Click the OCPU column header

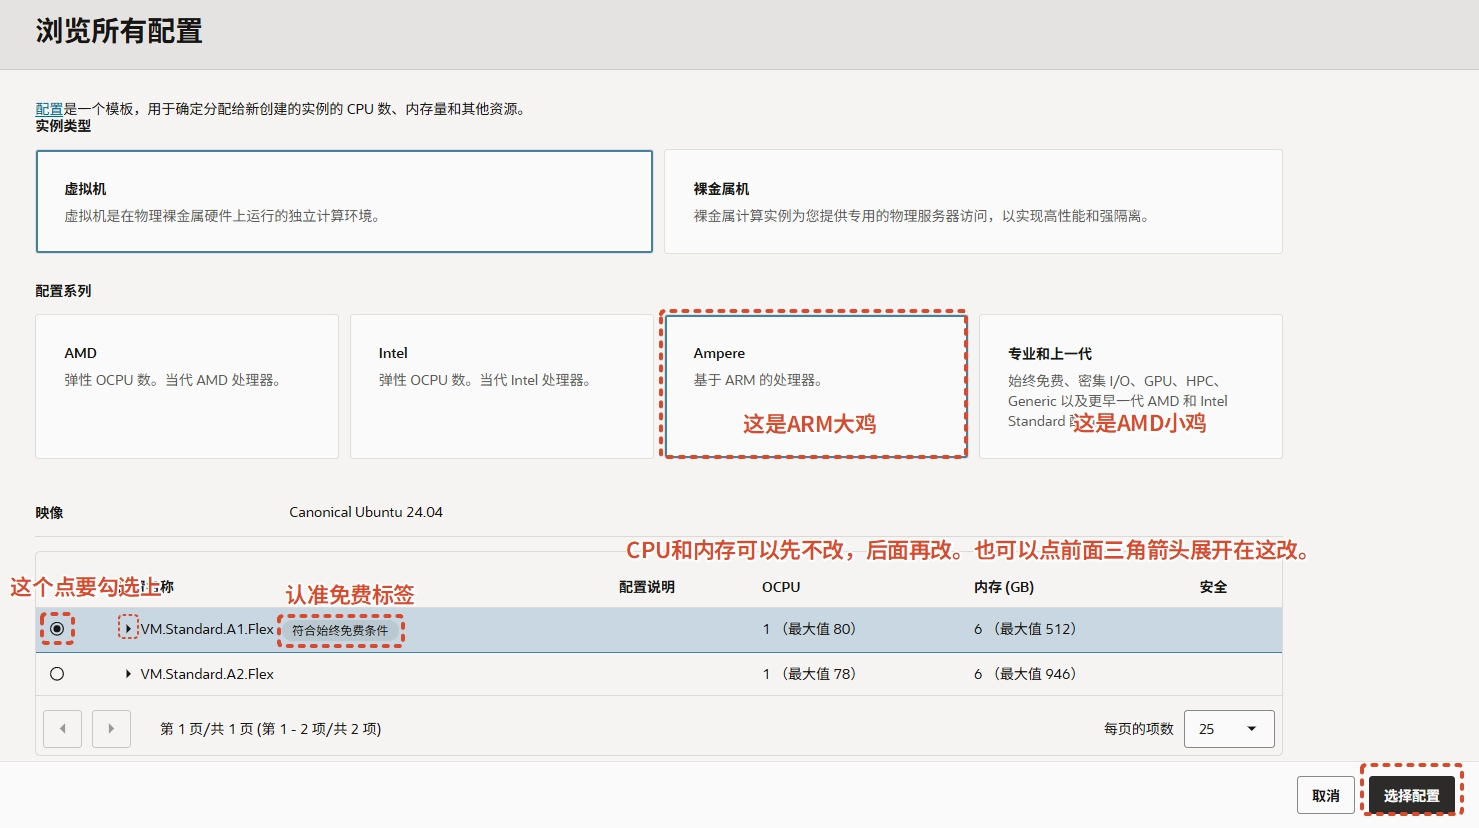coord(781,587)
